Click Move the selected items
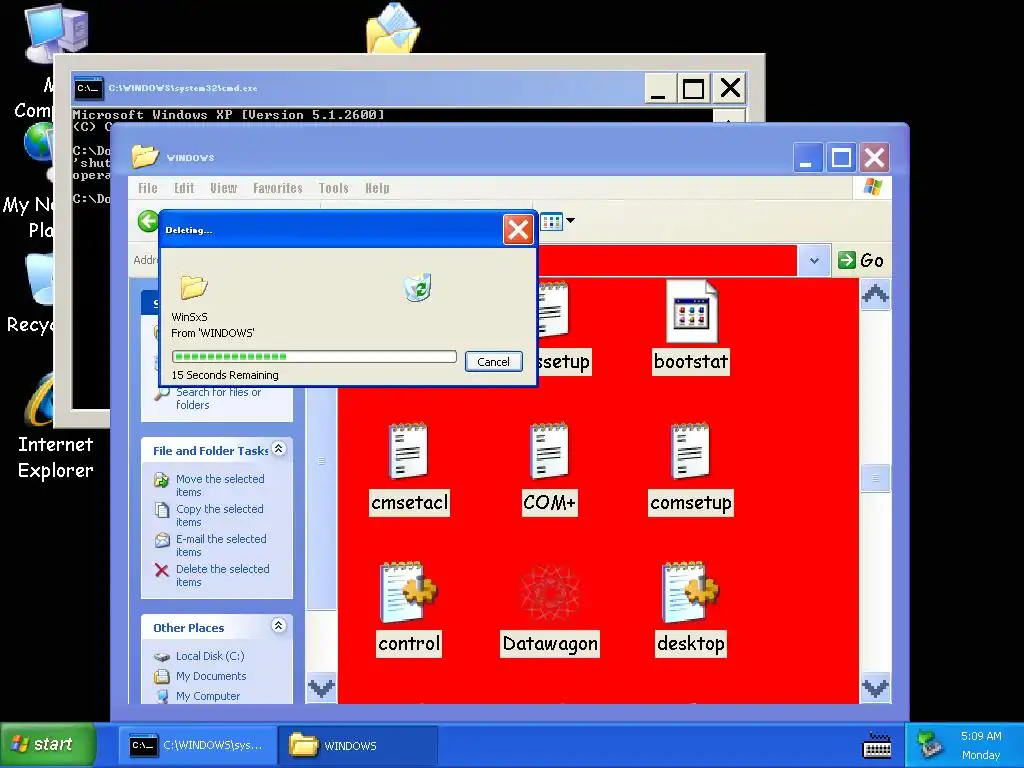This screenshot has height=768, width=1024. click(220, 485)
